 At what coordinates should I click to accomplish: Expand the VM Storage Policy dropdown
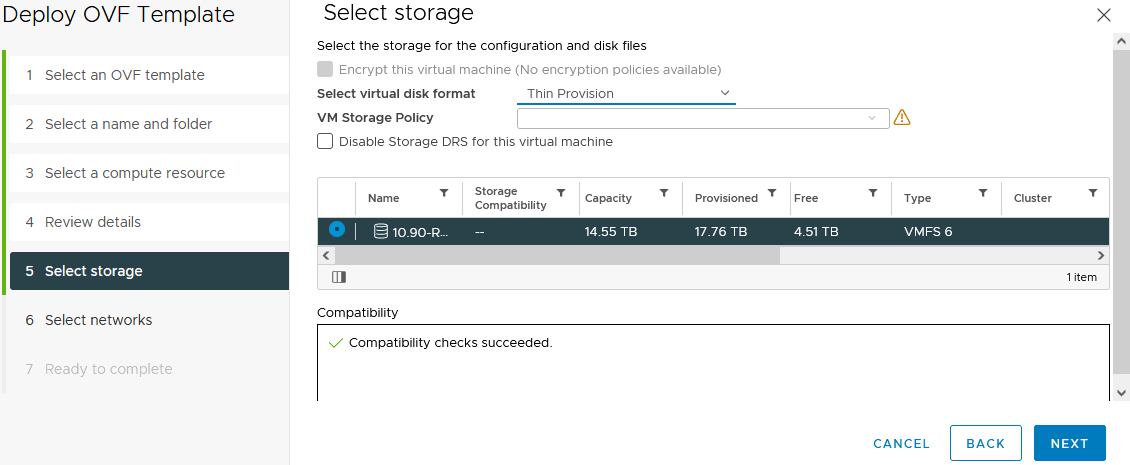click(702, 118)
